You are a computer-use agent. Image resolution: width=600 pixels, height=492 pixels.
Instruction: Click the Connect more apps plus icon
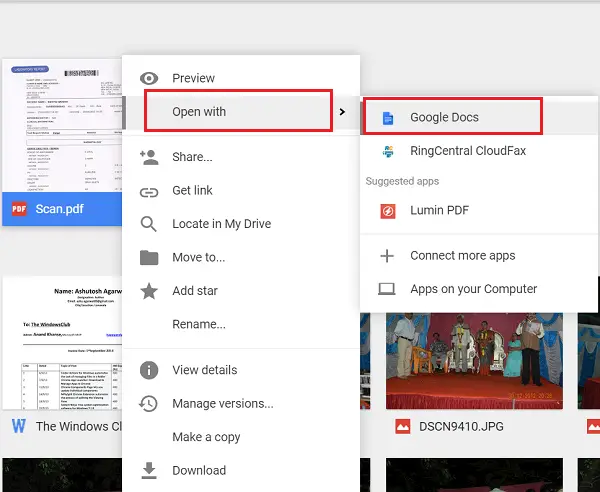387,256
